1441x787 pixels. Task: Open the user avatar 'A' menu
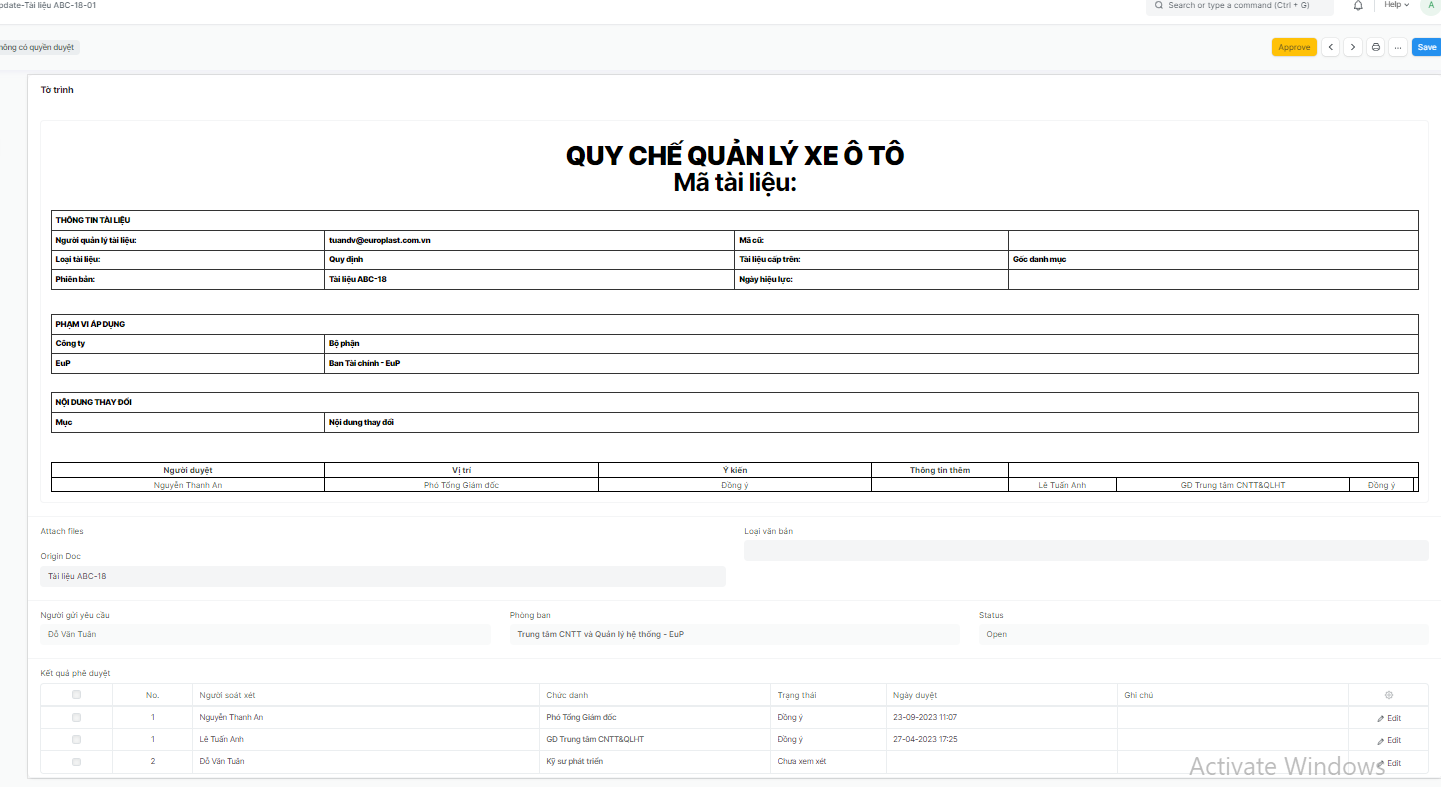click(x=1430, y=6)
